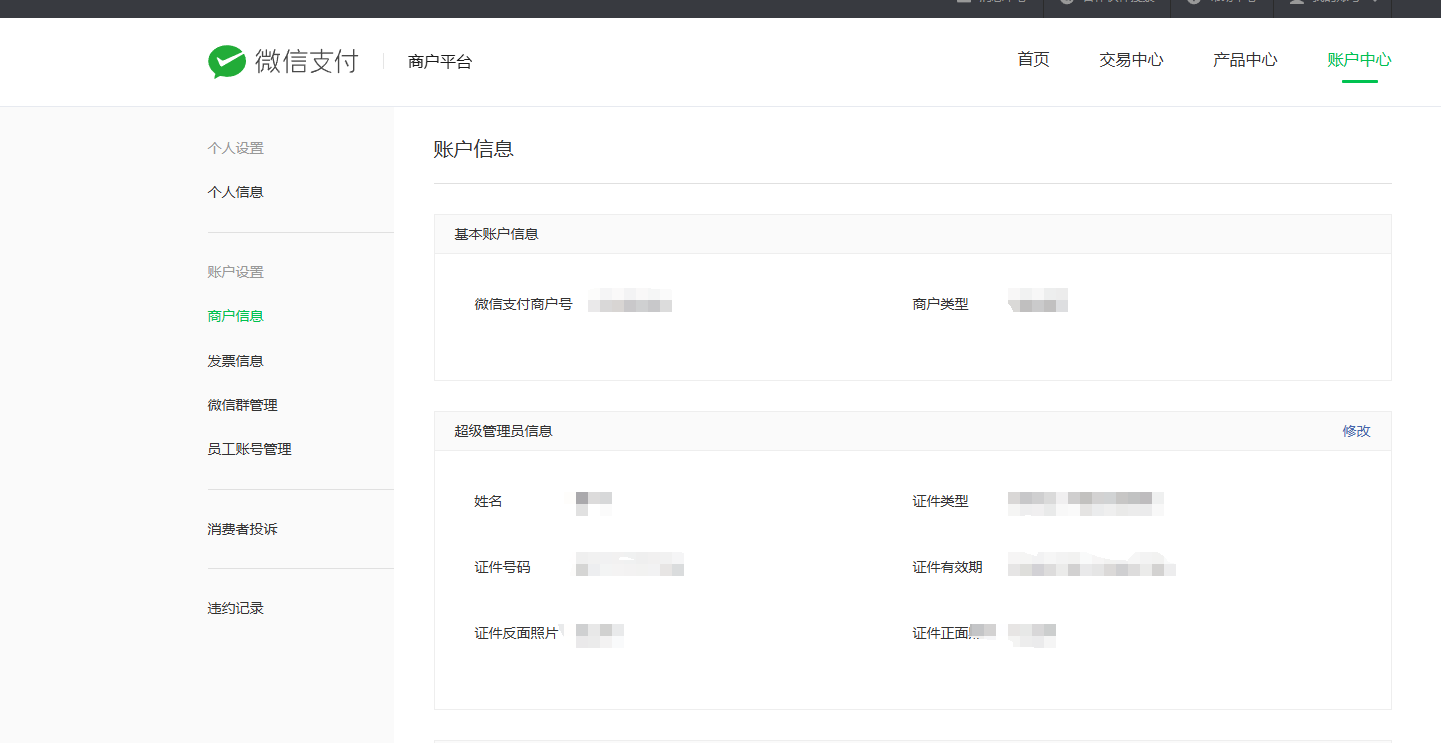The image size is (1441, 743).
Task: Click the 证件号码 label
Action: (x=503, y=567)
